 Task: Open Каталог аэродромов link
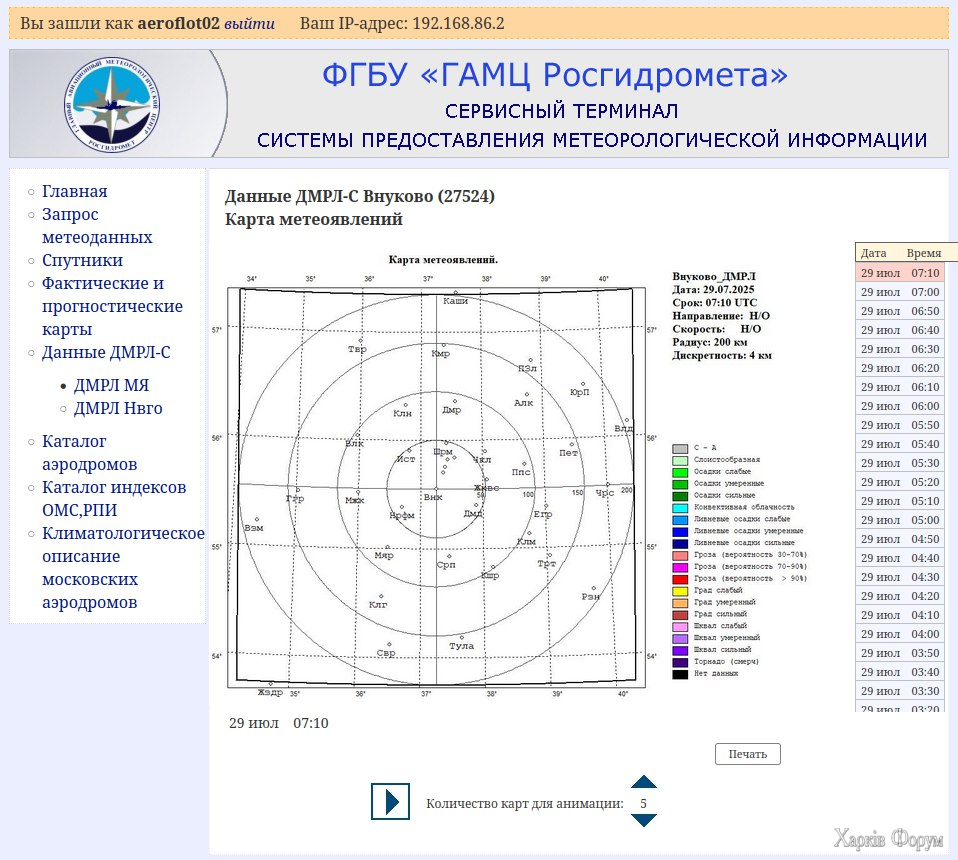pos(89,453)
